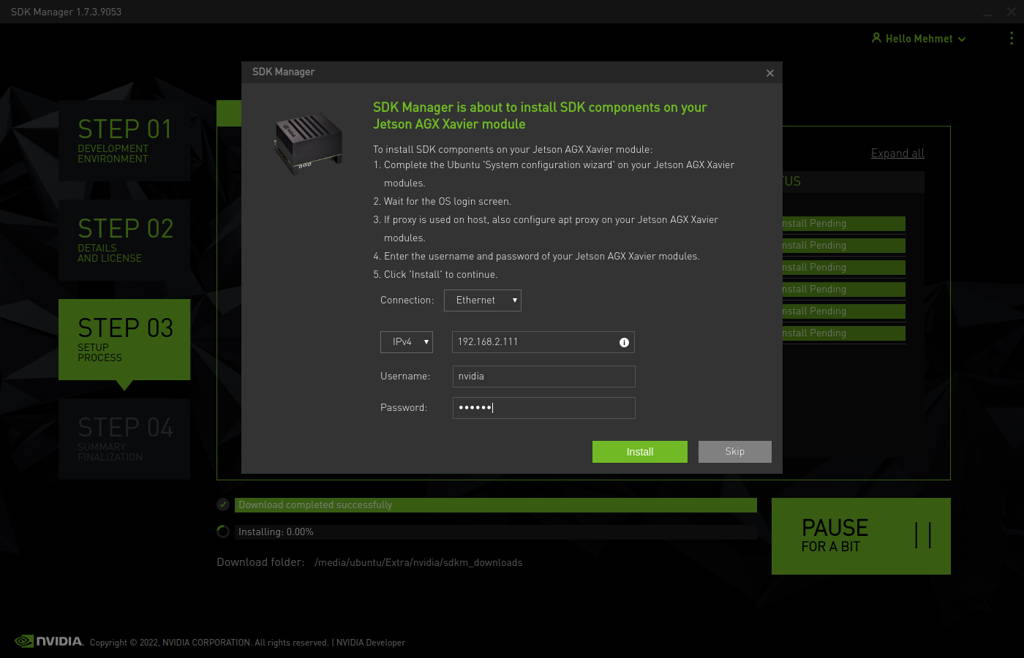
Task: Click the dialog heading about installing SDK components
Action: coord(539,116)
